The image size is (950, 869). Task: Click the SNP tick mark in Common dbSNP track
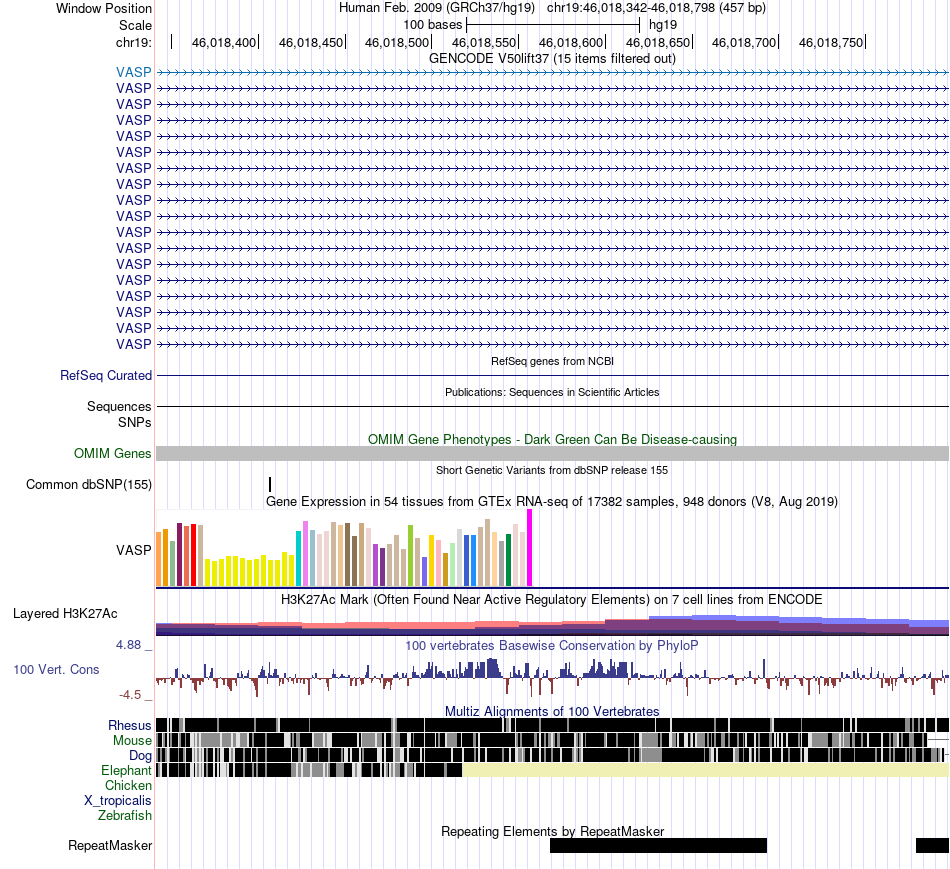tap(270, 484)
